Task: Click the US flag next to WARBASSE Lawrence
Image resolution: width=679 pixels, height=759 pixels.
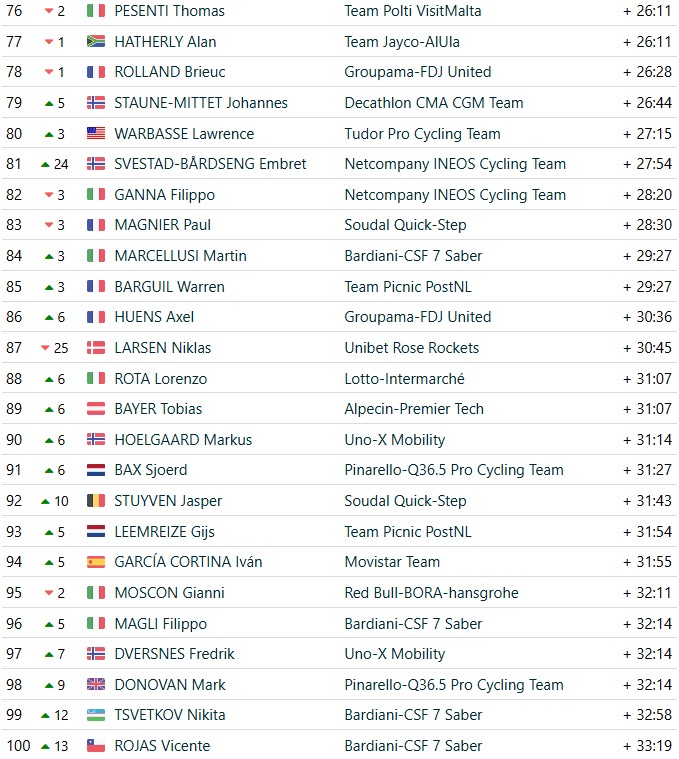Action: tap(96, 133)
